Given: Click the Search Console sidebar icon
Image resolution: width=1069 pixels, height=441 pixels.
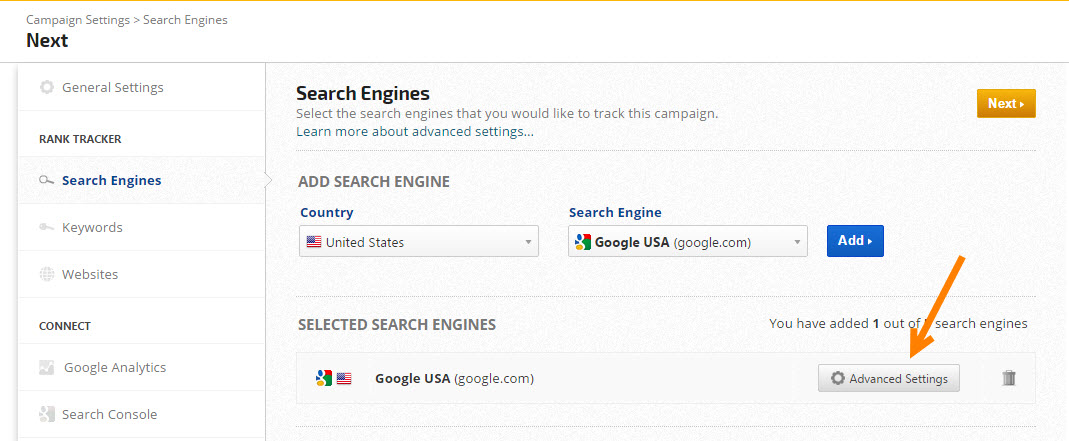Looking at the screenshot, I should (46, 414).
